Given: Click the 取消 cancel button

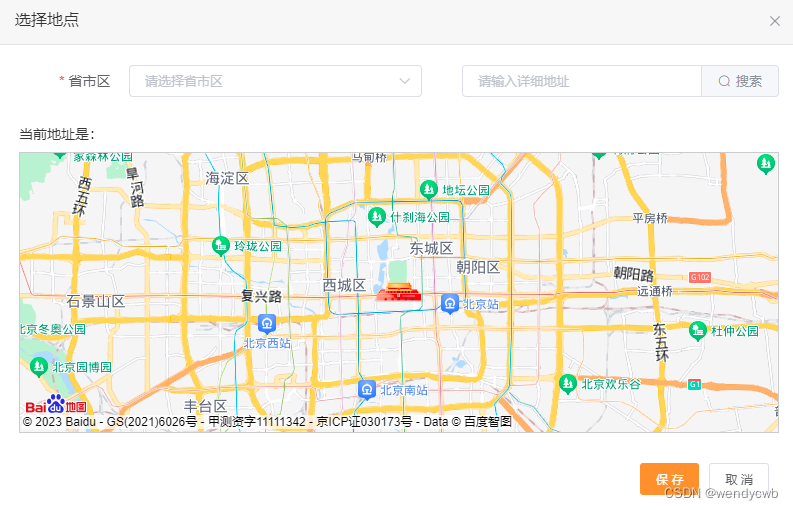Looking at the screenshot, I should 739,479.
